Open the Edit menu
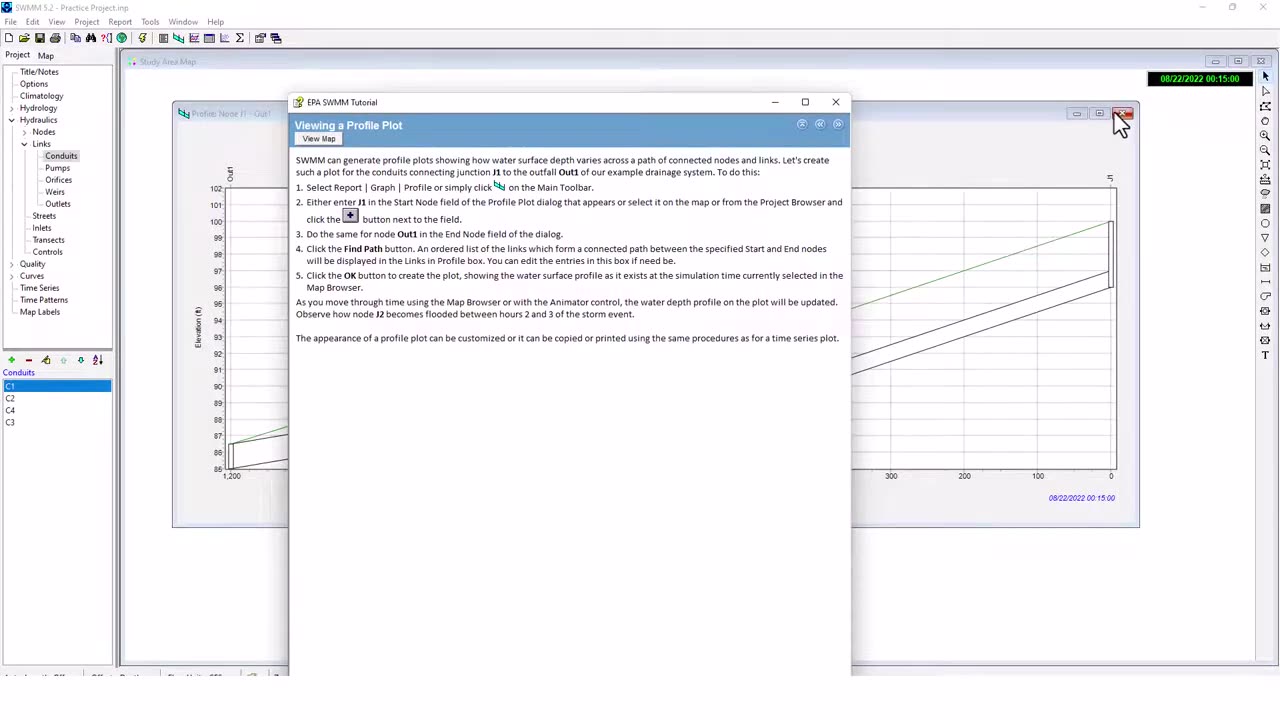The height and width of the screenshot is (720, 1280). point(33,21)
